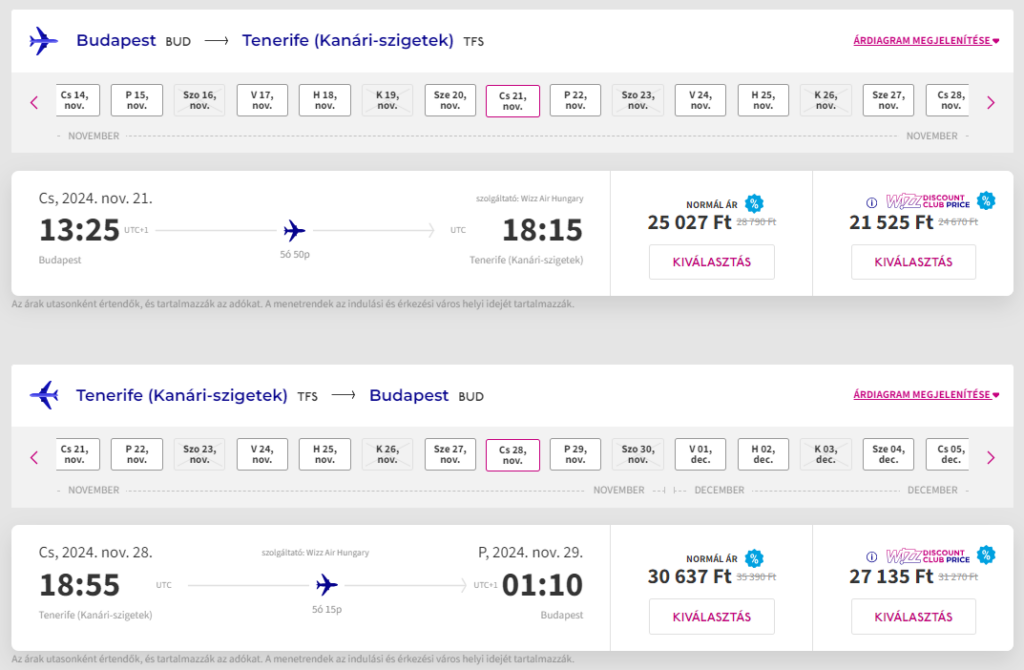Choose Discount Club 27 135 Ft Kiválasztás
The width and height of the screenshot is (1024, 670).
pos(914,616)
